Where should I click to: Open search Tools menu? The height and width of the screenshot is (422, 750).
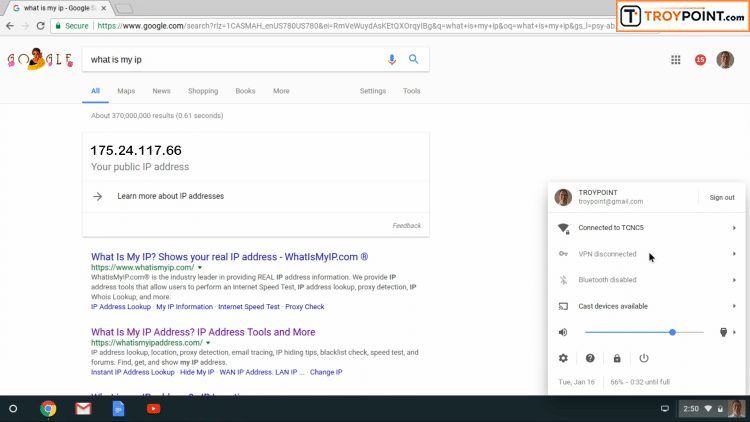coord(411,91)
